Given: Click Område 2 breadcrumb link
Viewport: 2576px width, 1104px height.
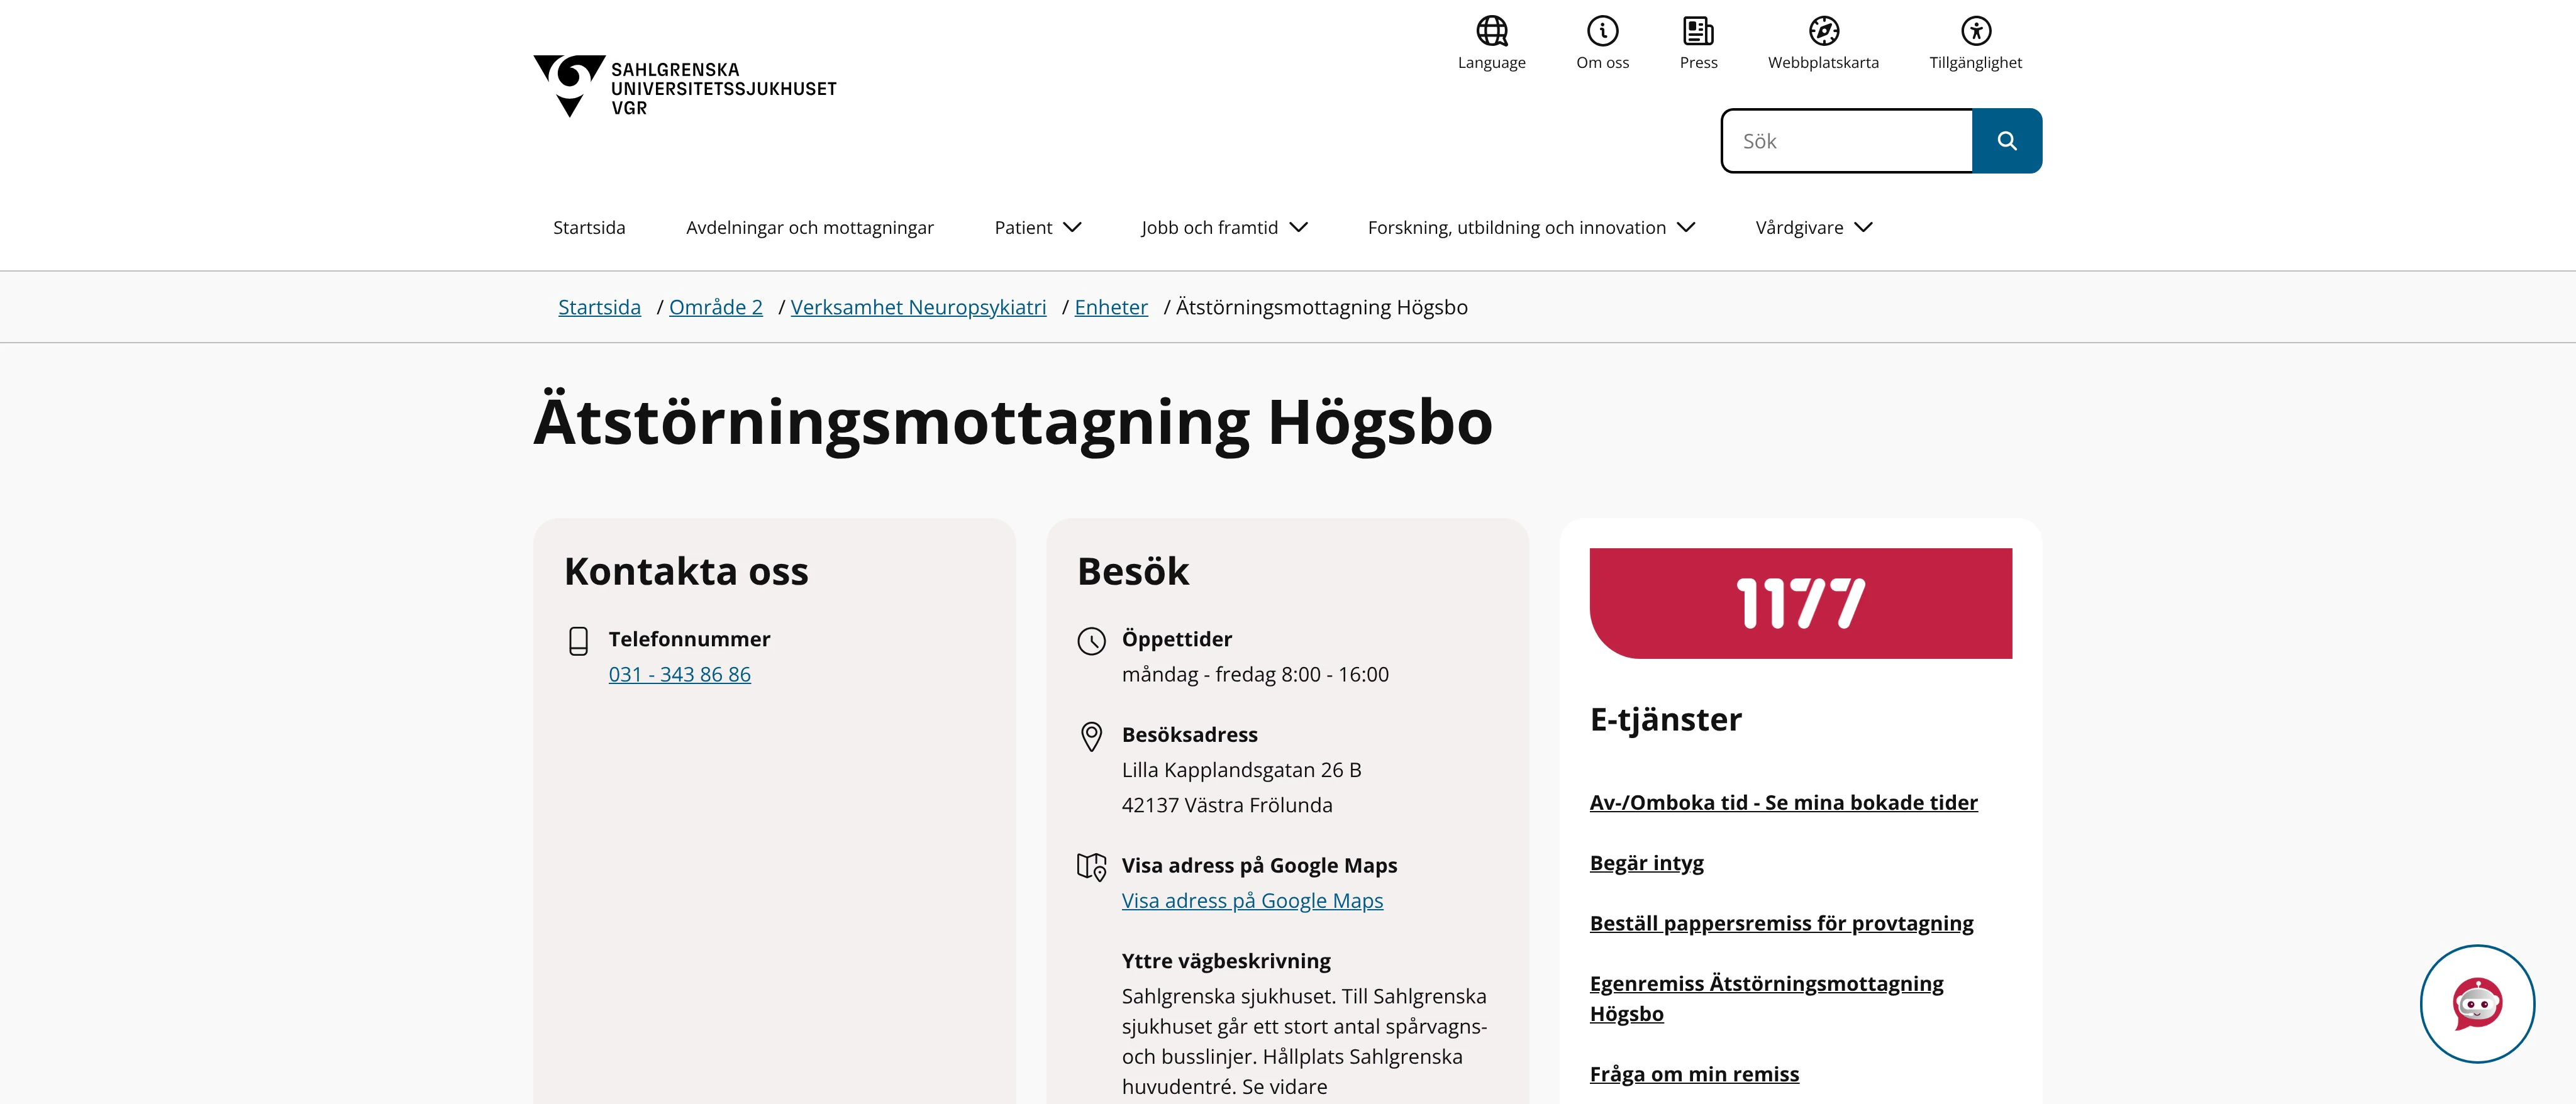Looking at the screenshot, I should 715,307.
